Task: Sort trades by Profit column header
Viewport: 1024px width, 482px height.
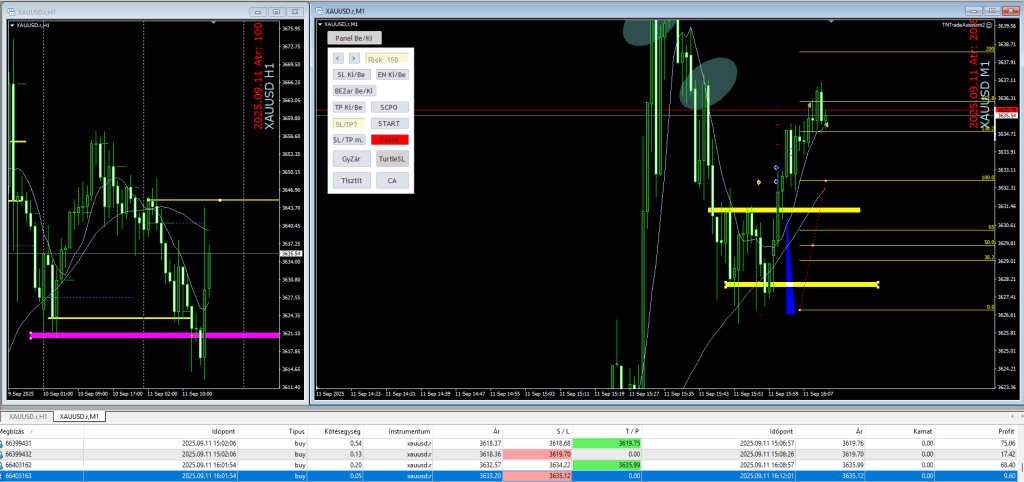Action: tap(1004, 431)
